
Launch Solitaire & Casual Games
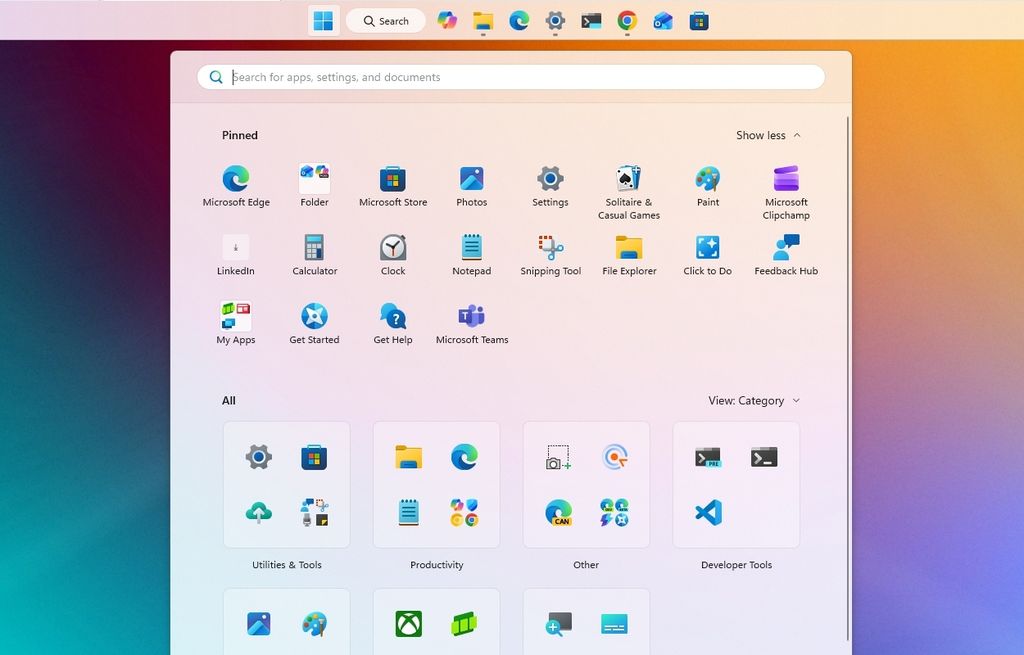click(x=629, y=193)
